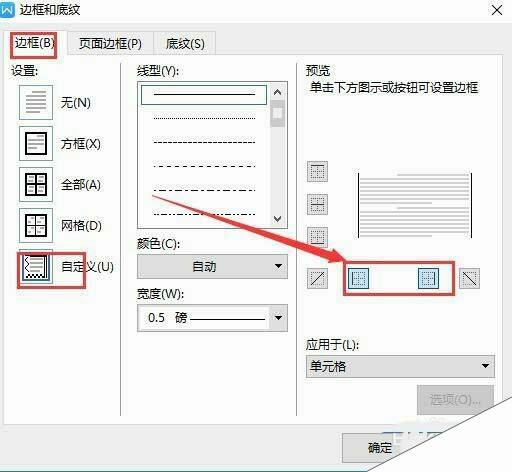This screenshot has width=512, height=472.
Task: Click line style list scroll up arrow
Action: click(277, 92)
